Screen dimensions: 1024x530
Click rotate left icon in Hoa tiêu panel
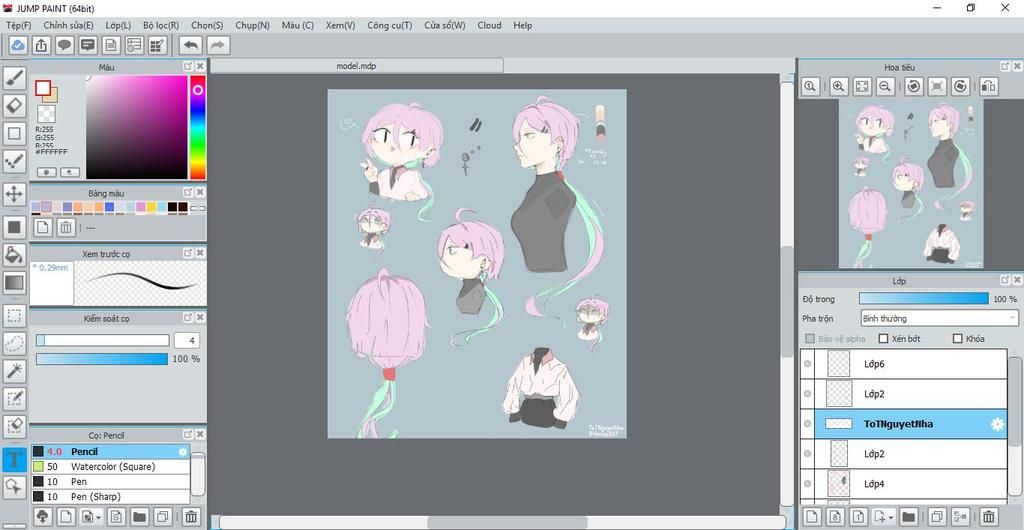(914, 86)
